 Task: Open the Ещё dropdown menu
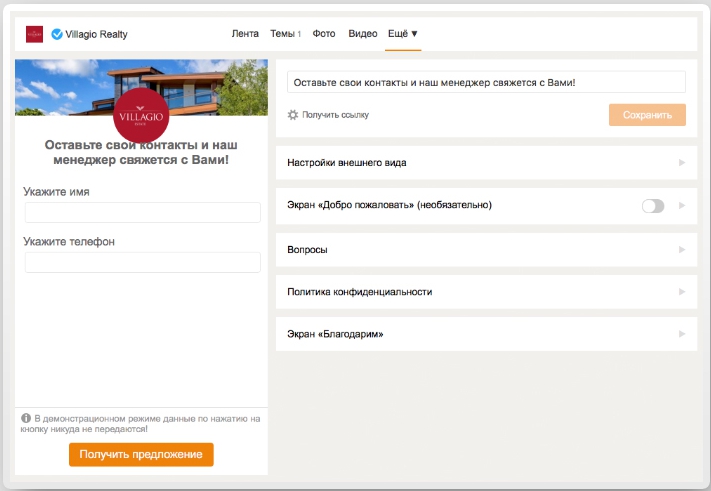(403, 34)
